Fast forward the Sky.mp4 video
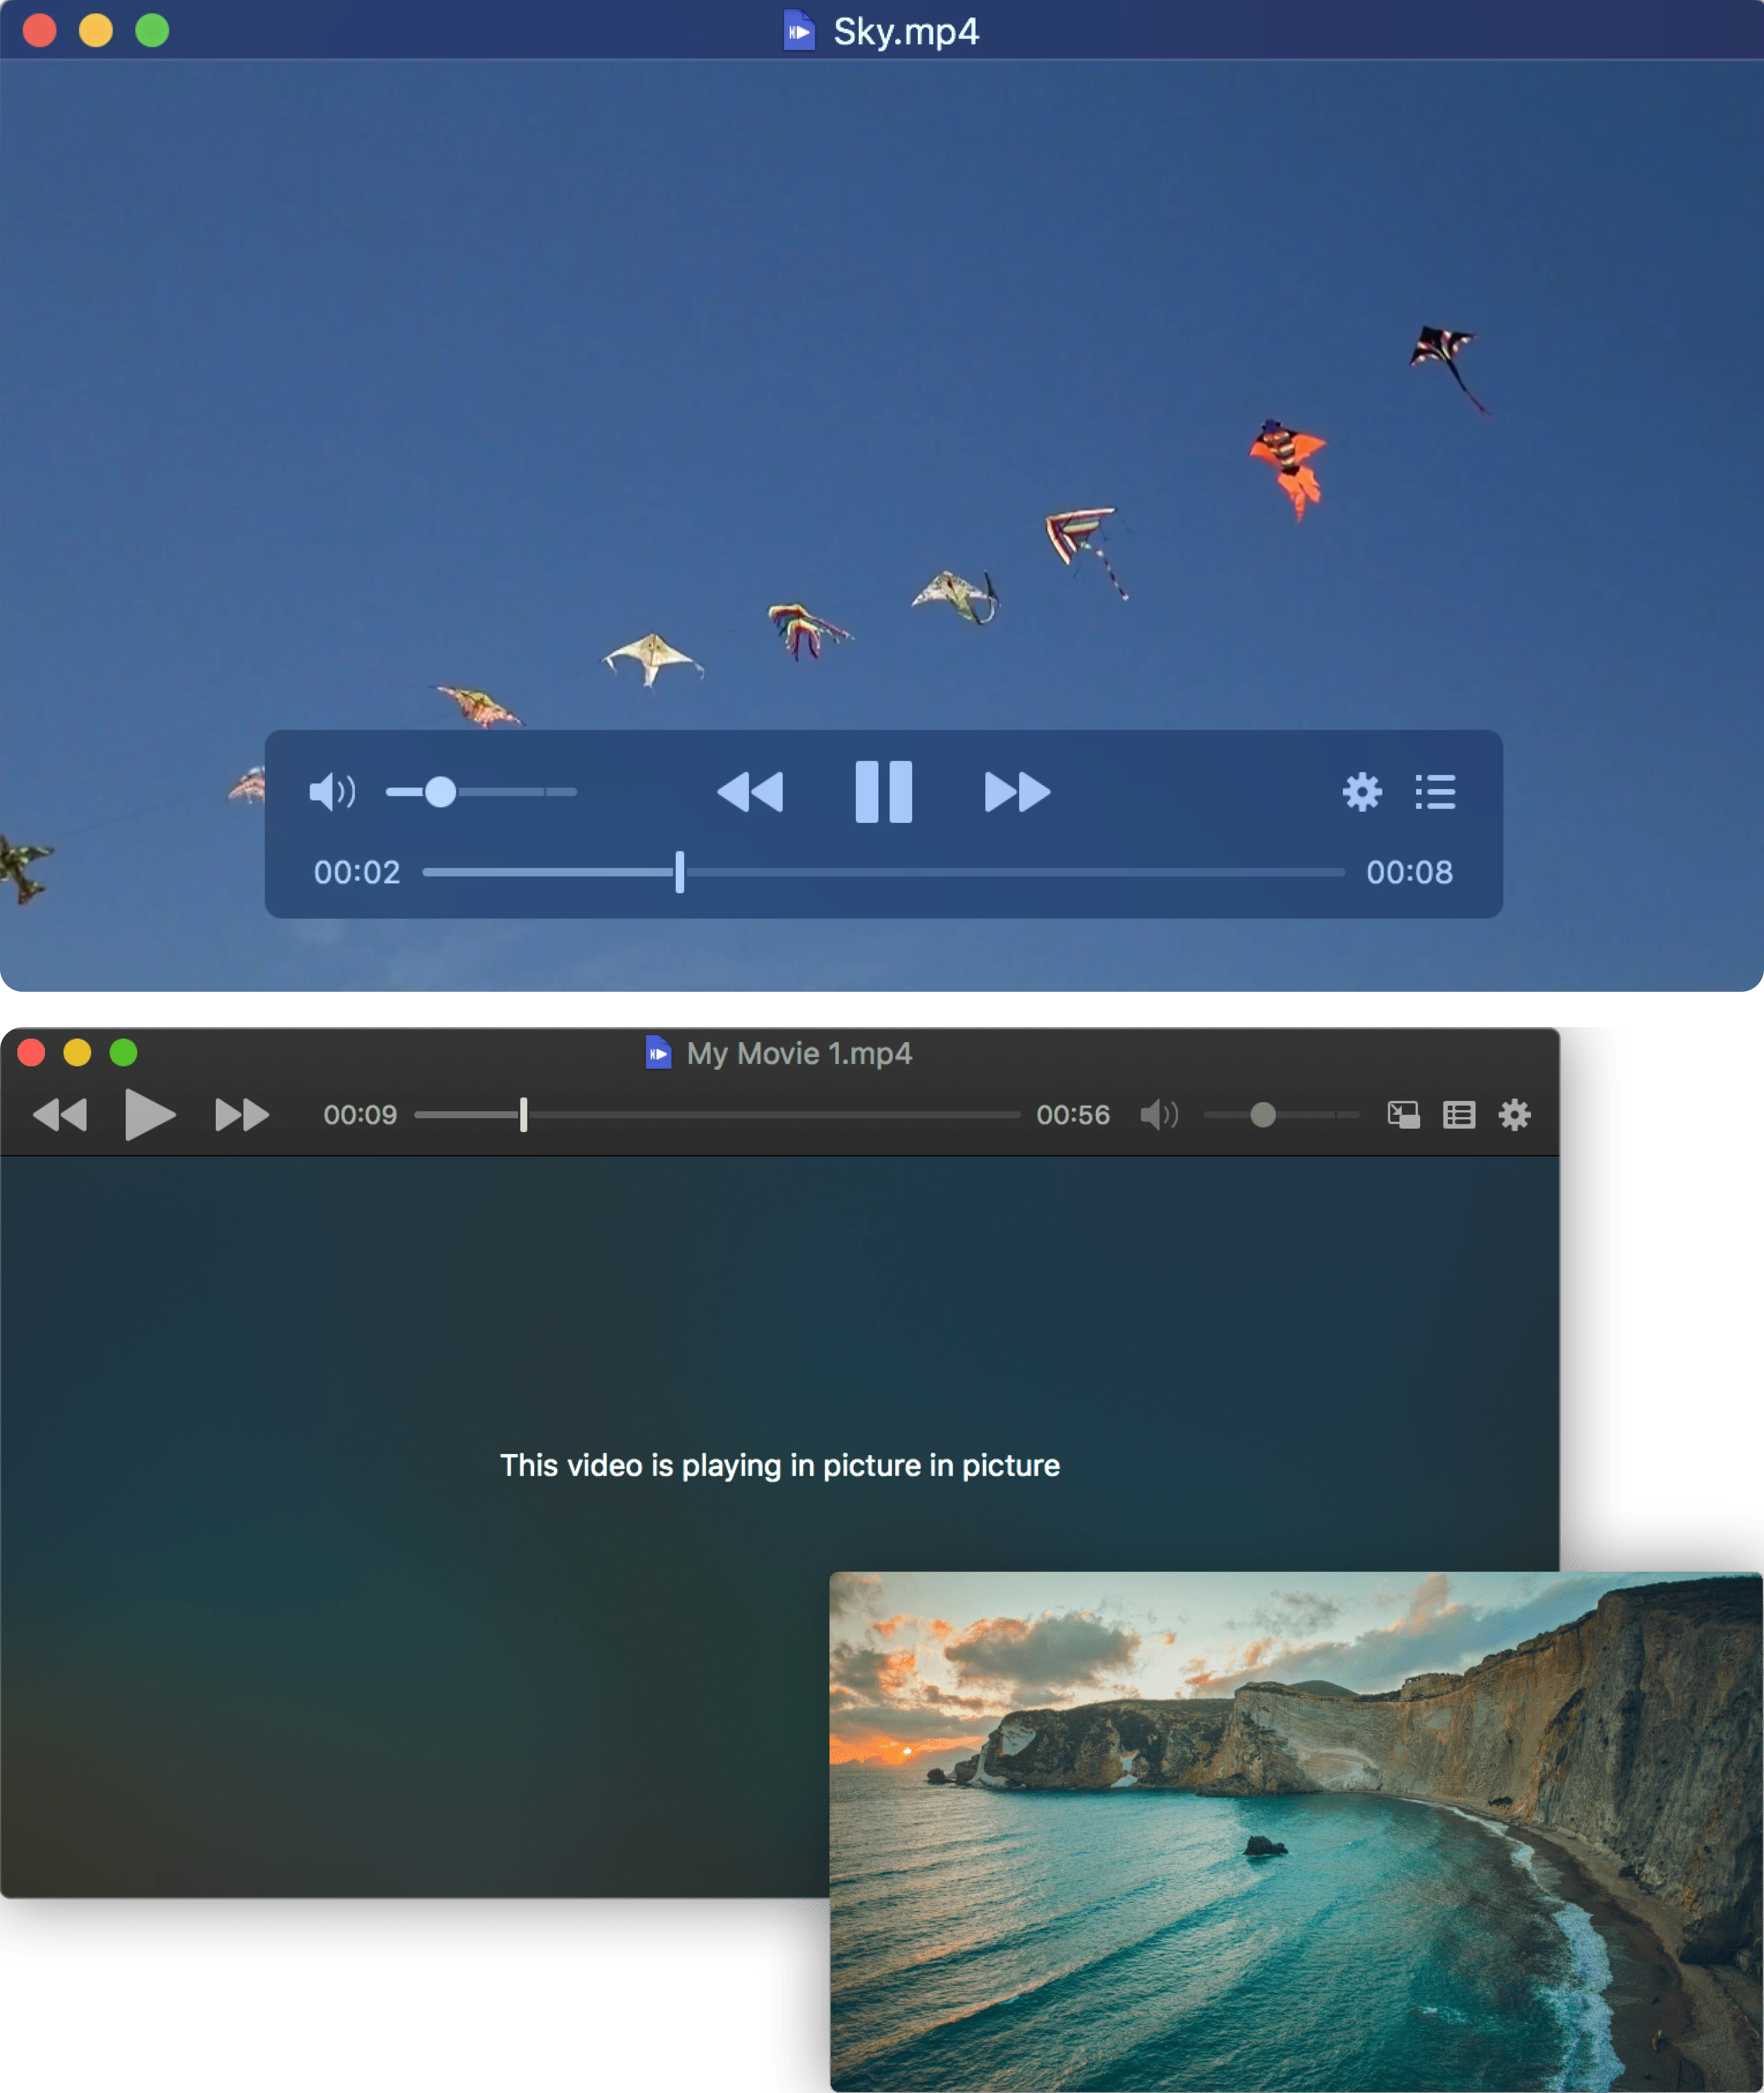Image resolution: width=1764 pixels, height=2093 pixels. tap(1017, 792)
